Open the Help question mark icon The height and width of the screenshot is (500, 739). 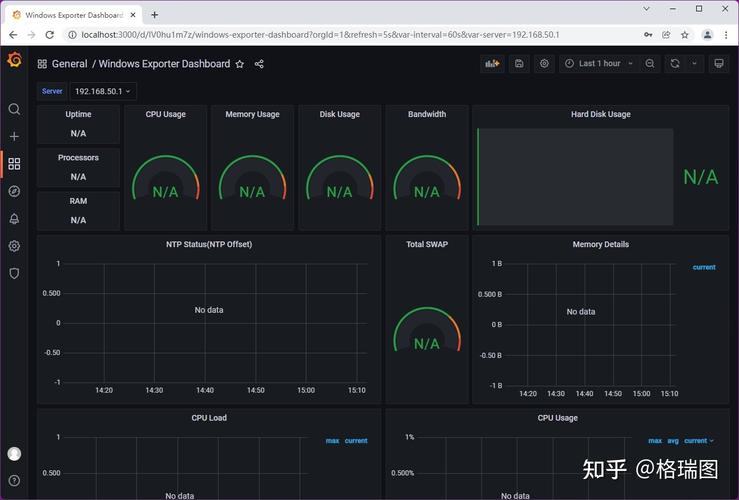tap(14, 481)
